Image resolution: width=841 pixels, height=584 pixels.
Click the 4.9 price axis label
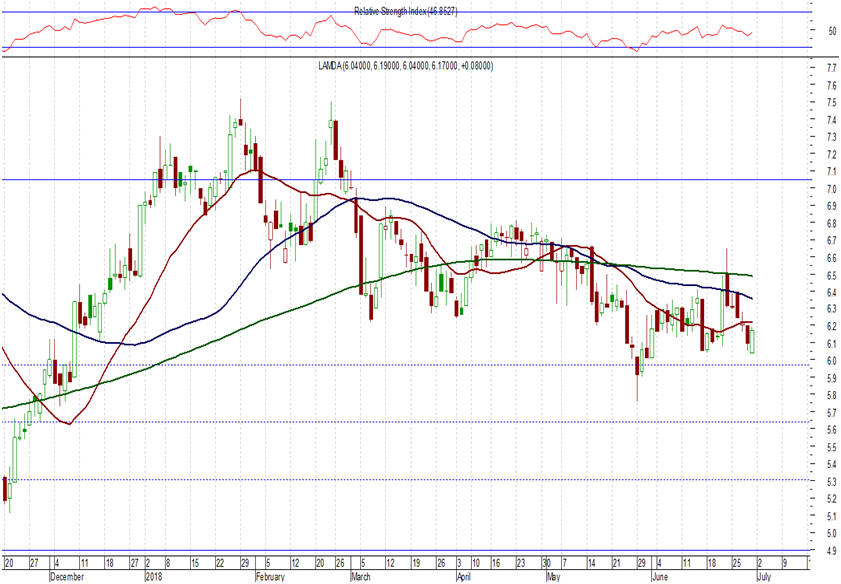(832, 551)
